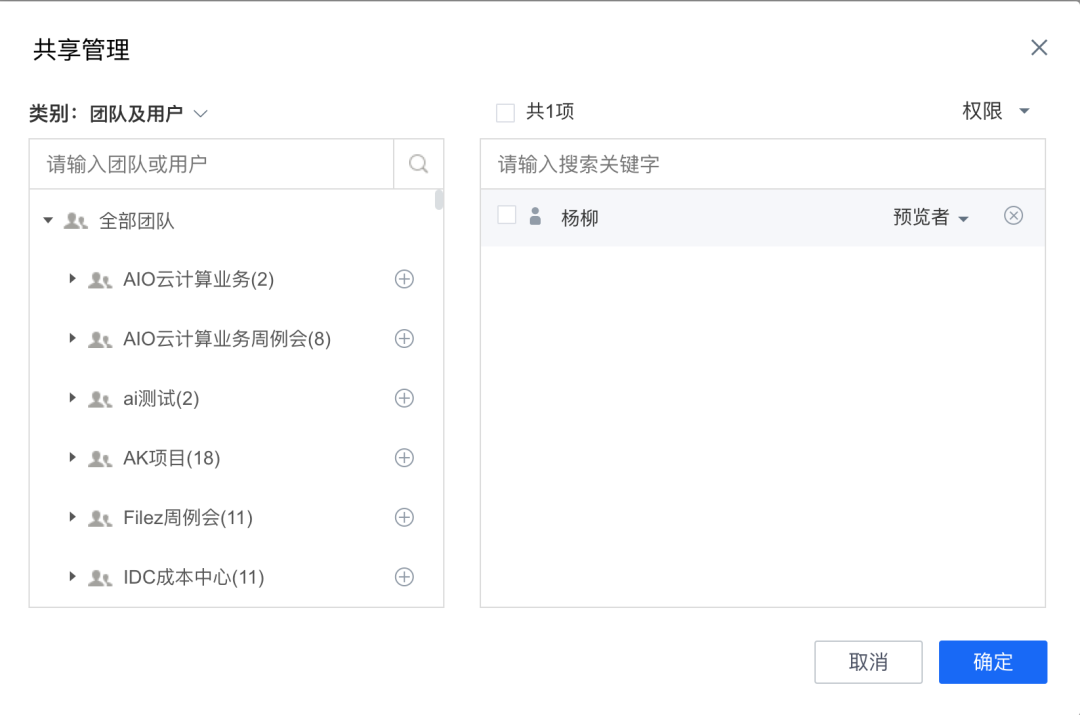Click the search magnifier icon
The image size is (1080, 715).
click(418, 164)
